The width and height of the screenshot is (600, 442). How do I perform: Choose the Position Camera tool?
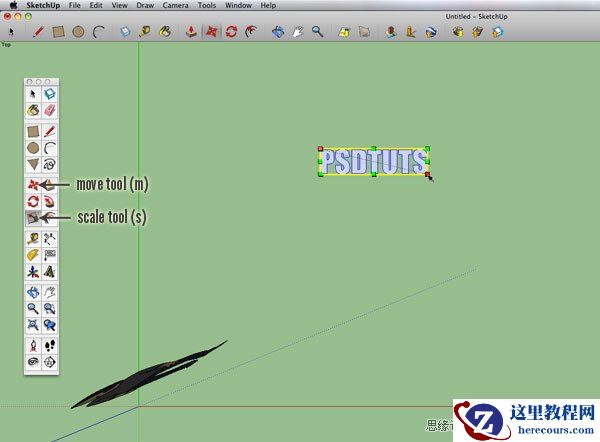click(33, 346)
